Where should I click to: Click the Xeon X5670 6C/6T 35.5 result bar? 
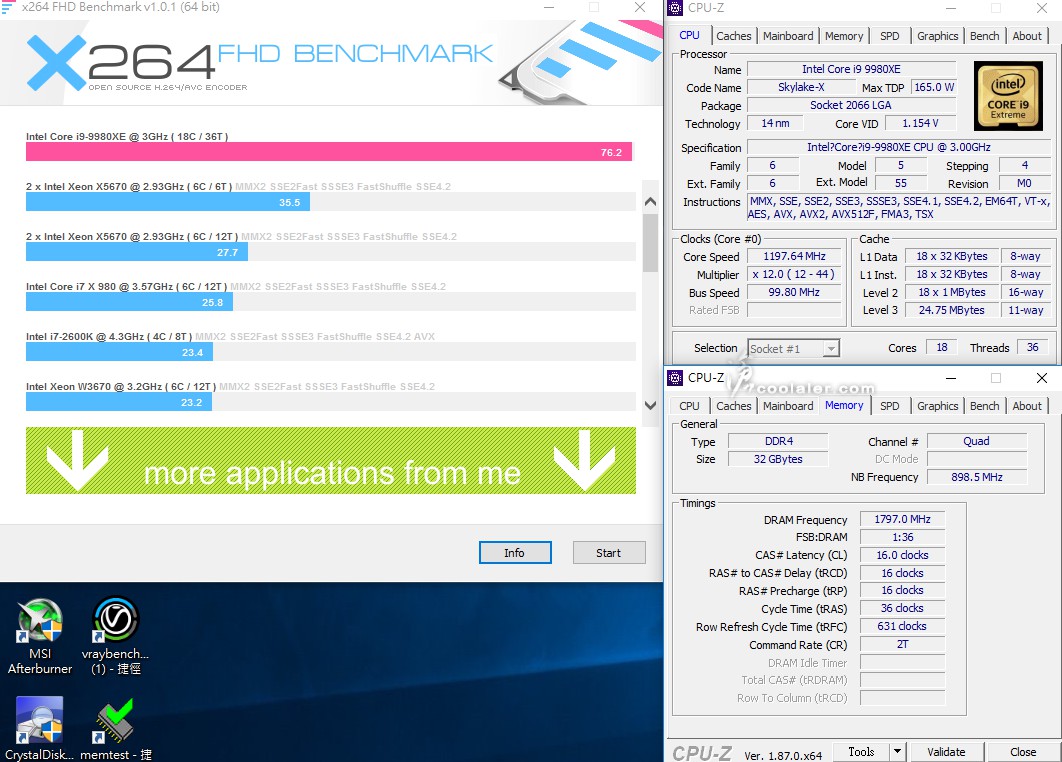click(x=168, y=202)
